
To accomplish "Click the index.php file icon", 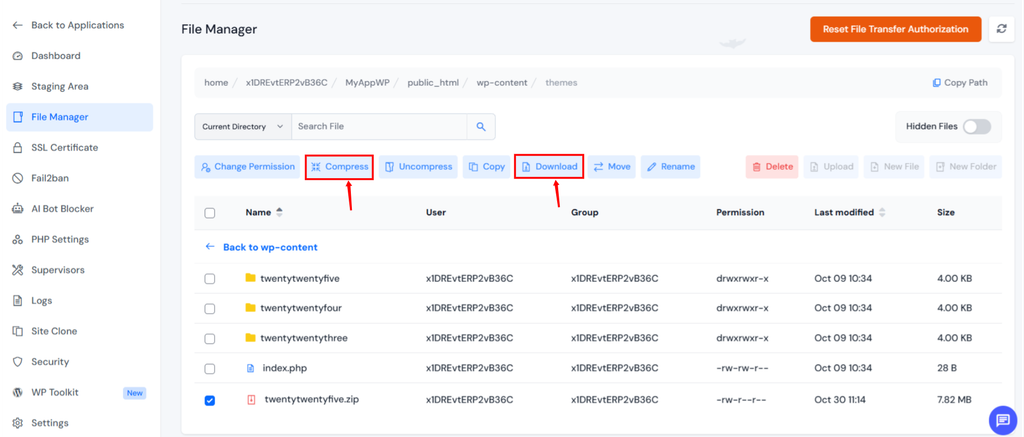I will [250, 368].
